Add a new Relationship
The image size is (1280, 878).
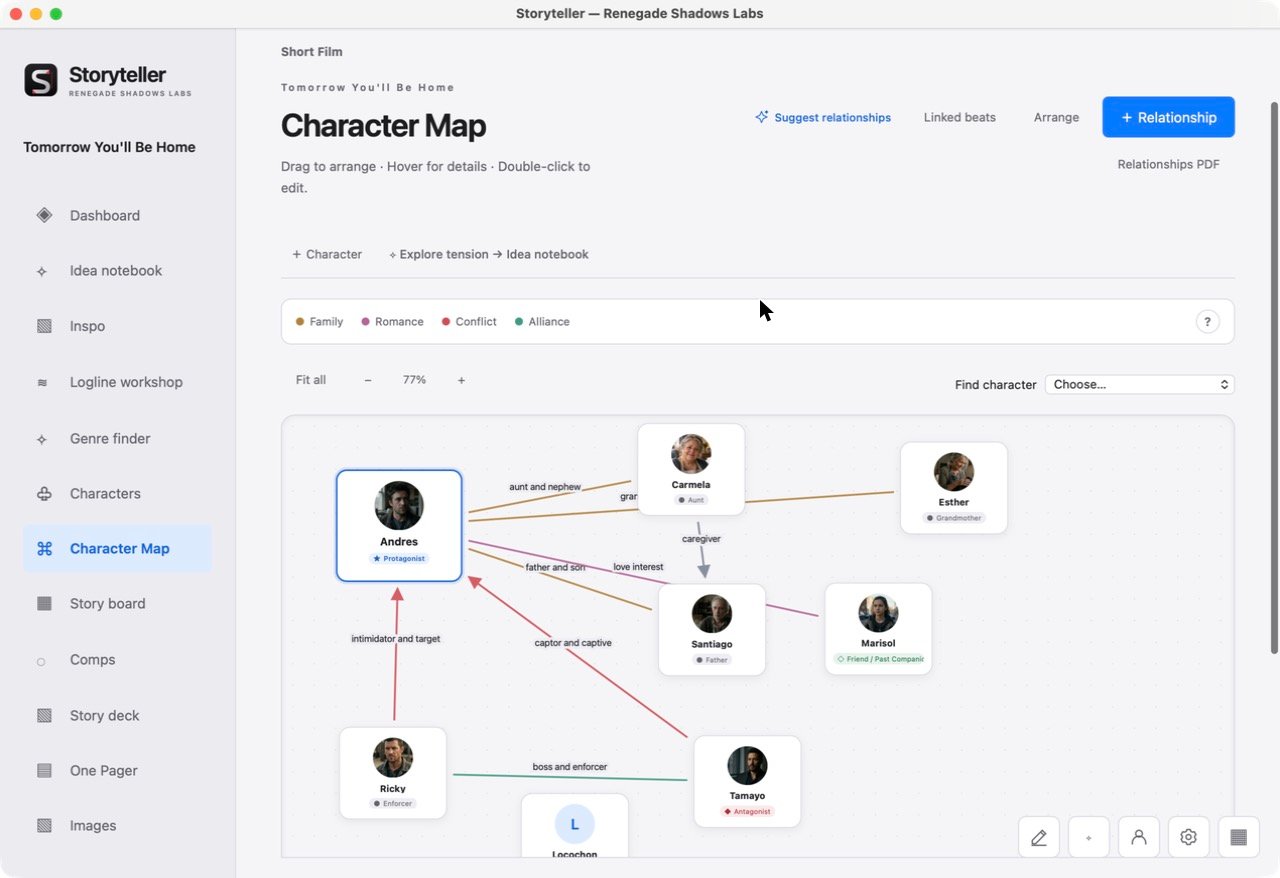(x=1168, y=117)
